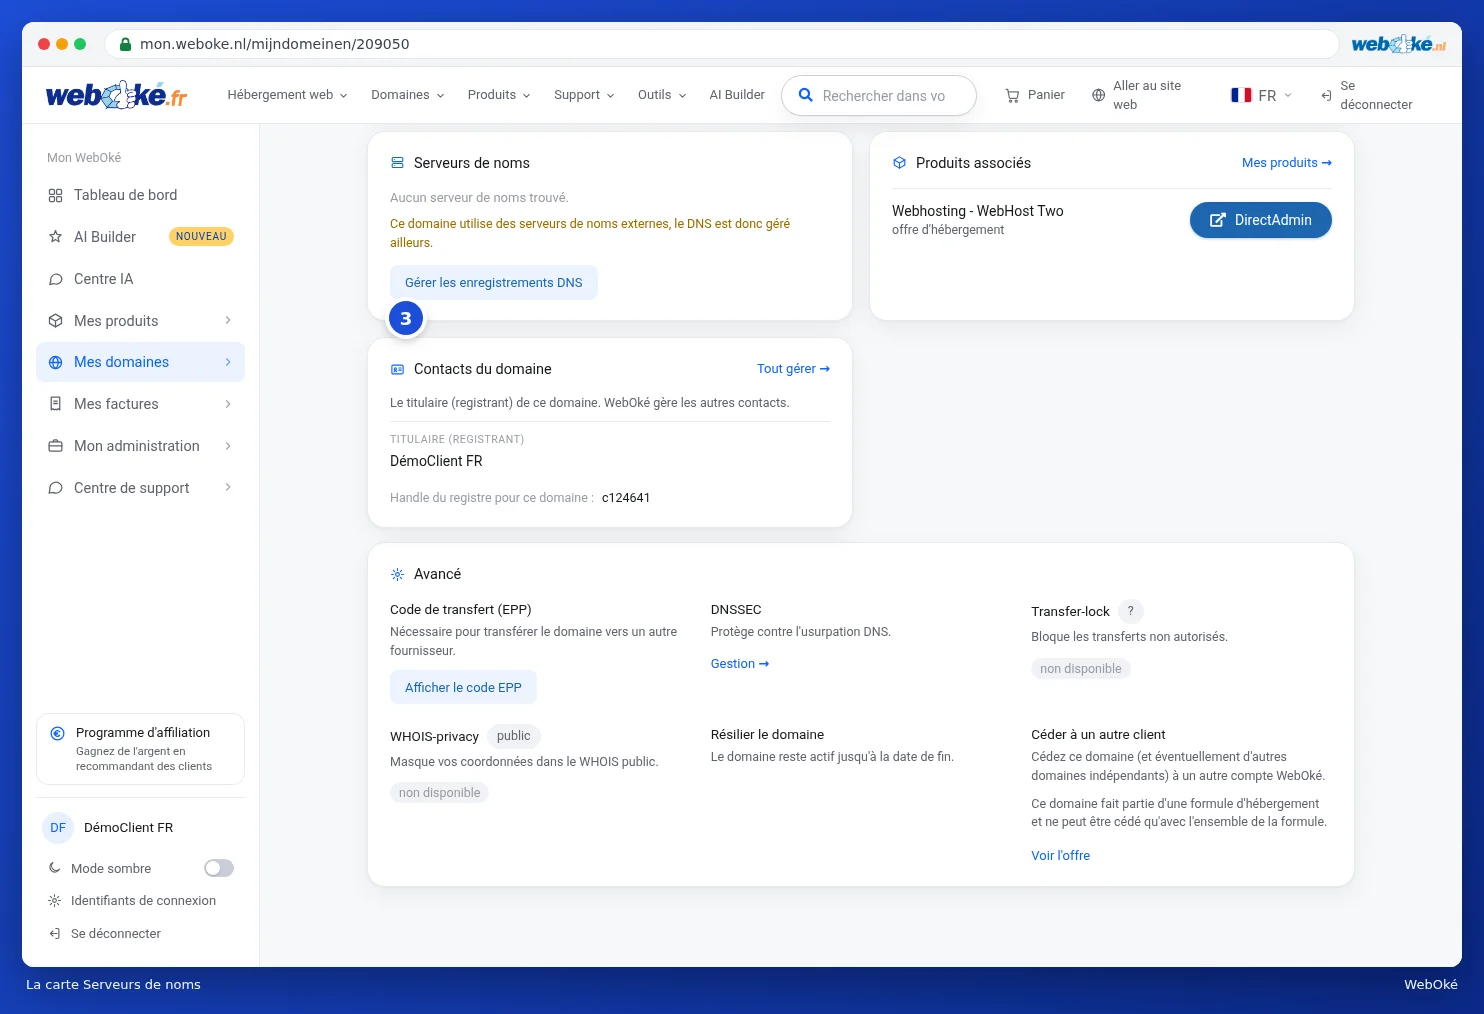Click the Mes produits box icon
This screenshot has width=1484, height=1014.
55,321
